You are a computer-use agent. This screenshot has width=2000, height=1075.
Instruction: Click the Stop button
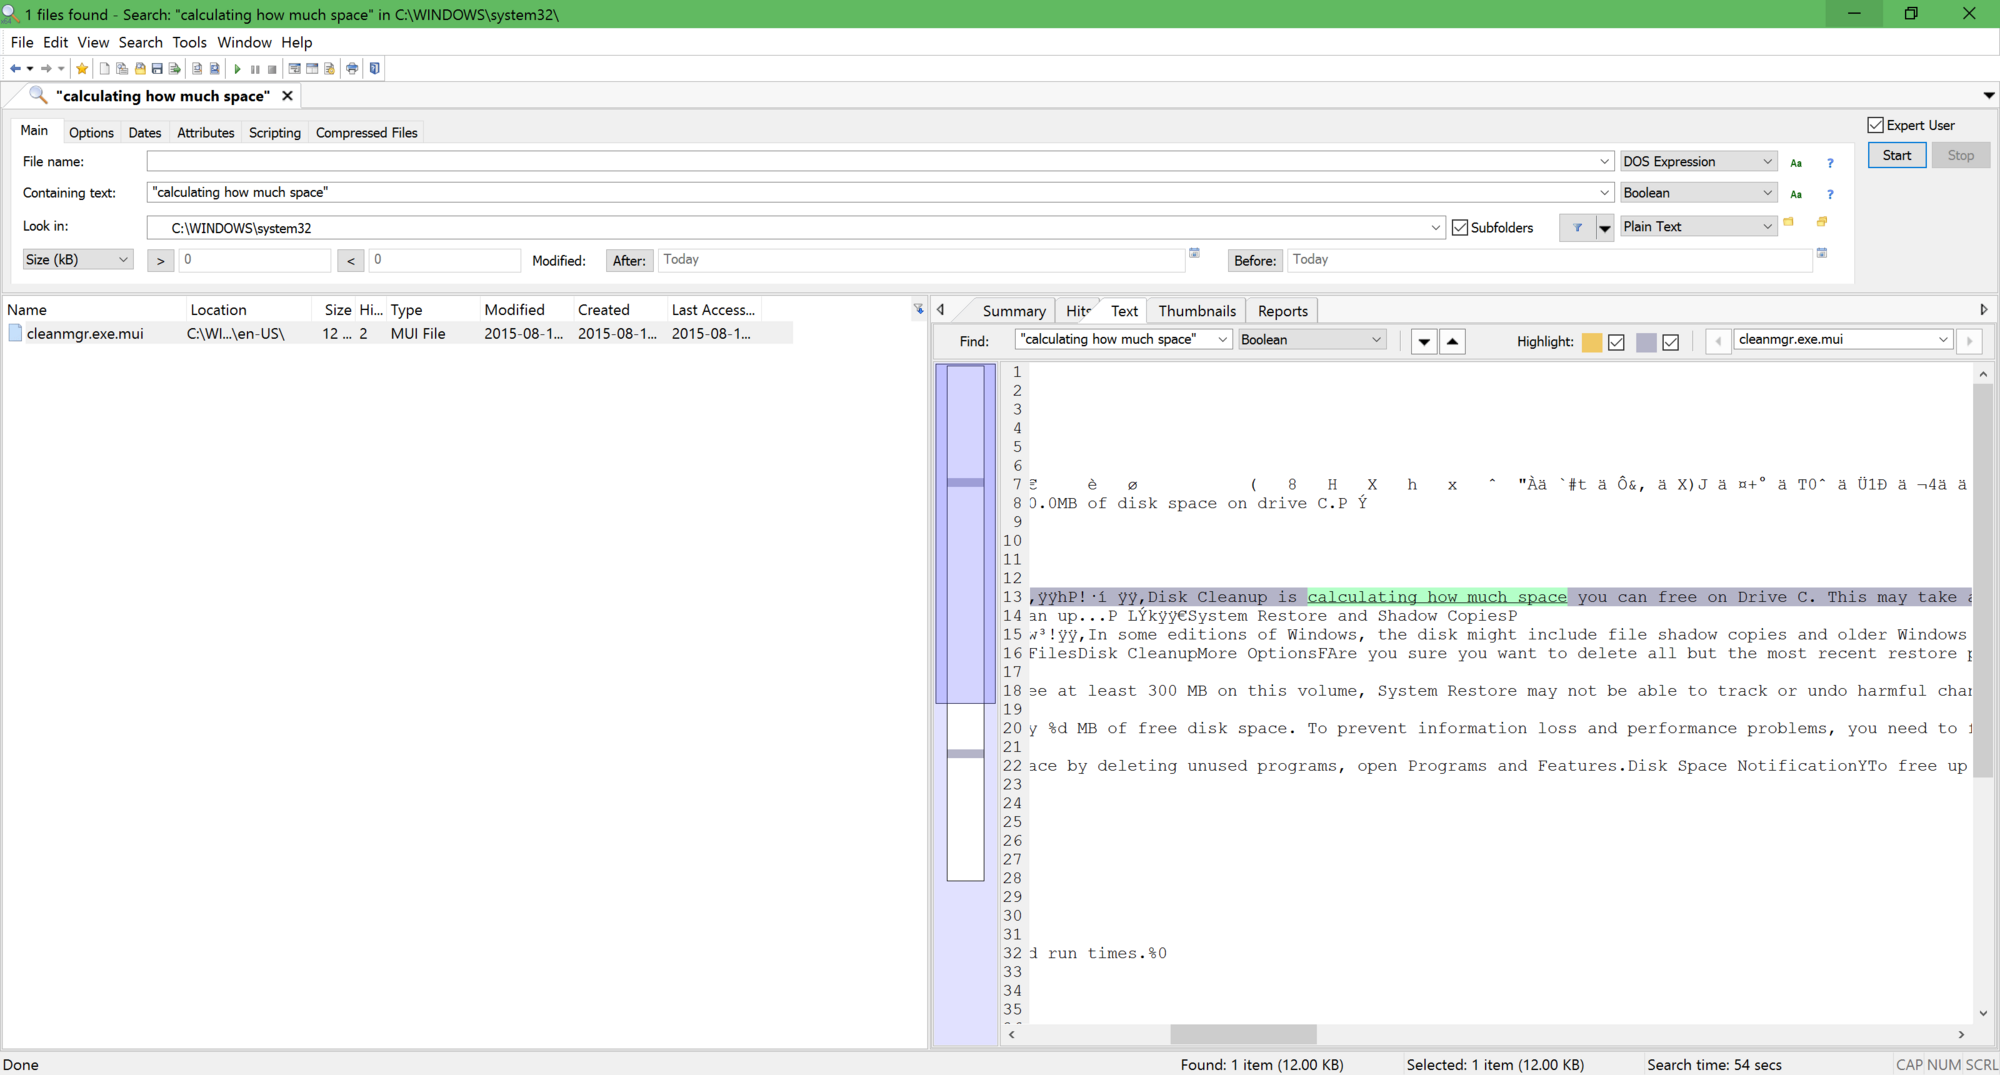click(x=1960, y=156)
